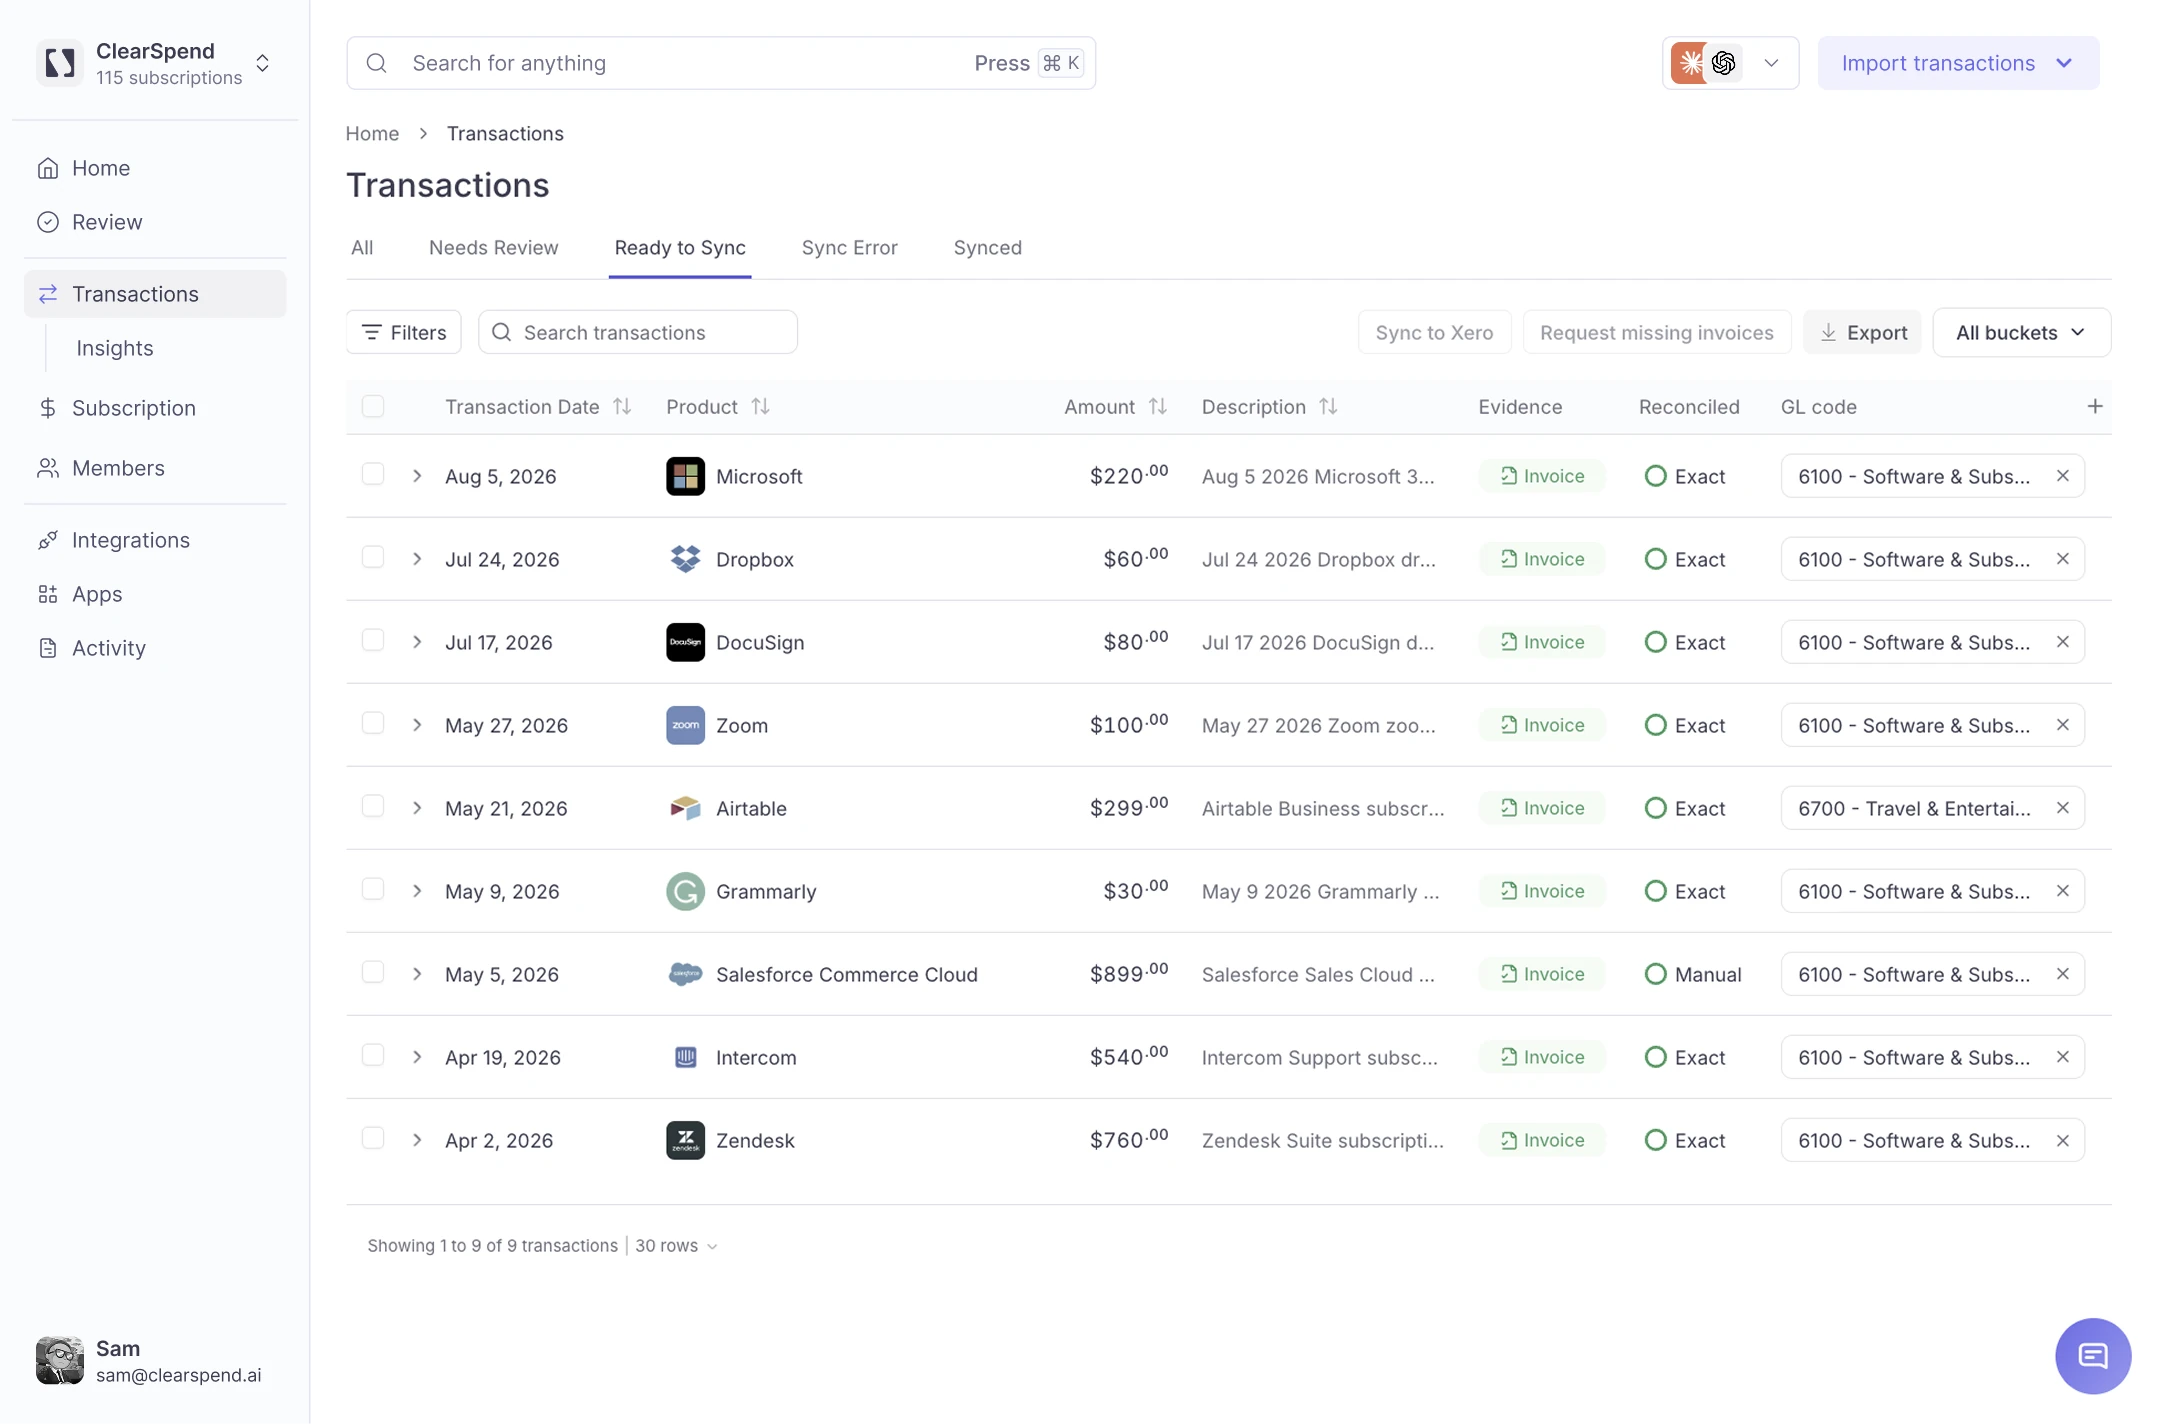The image size is (2160, 1424).
Task: Open Apps in the sidebar
Action: click(x=96, y=594)
